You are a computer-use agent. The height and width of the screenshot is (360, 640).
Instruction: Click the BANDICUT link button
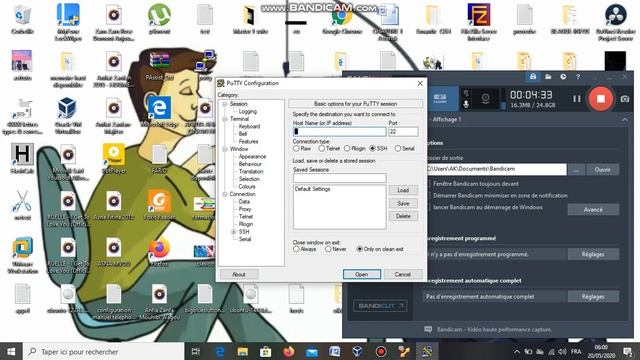click(380, 306)
